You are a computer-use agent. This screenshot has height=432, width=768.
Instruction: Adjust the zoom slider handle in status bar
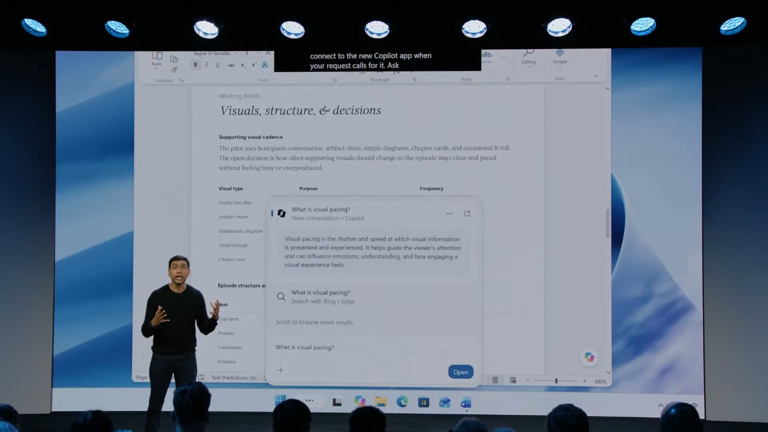pyautogui.click(x=556, y=381)
